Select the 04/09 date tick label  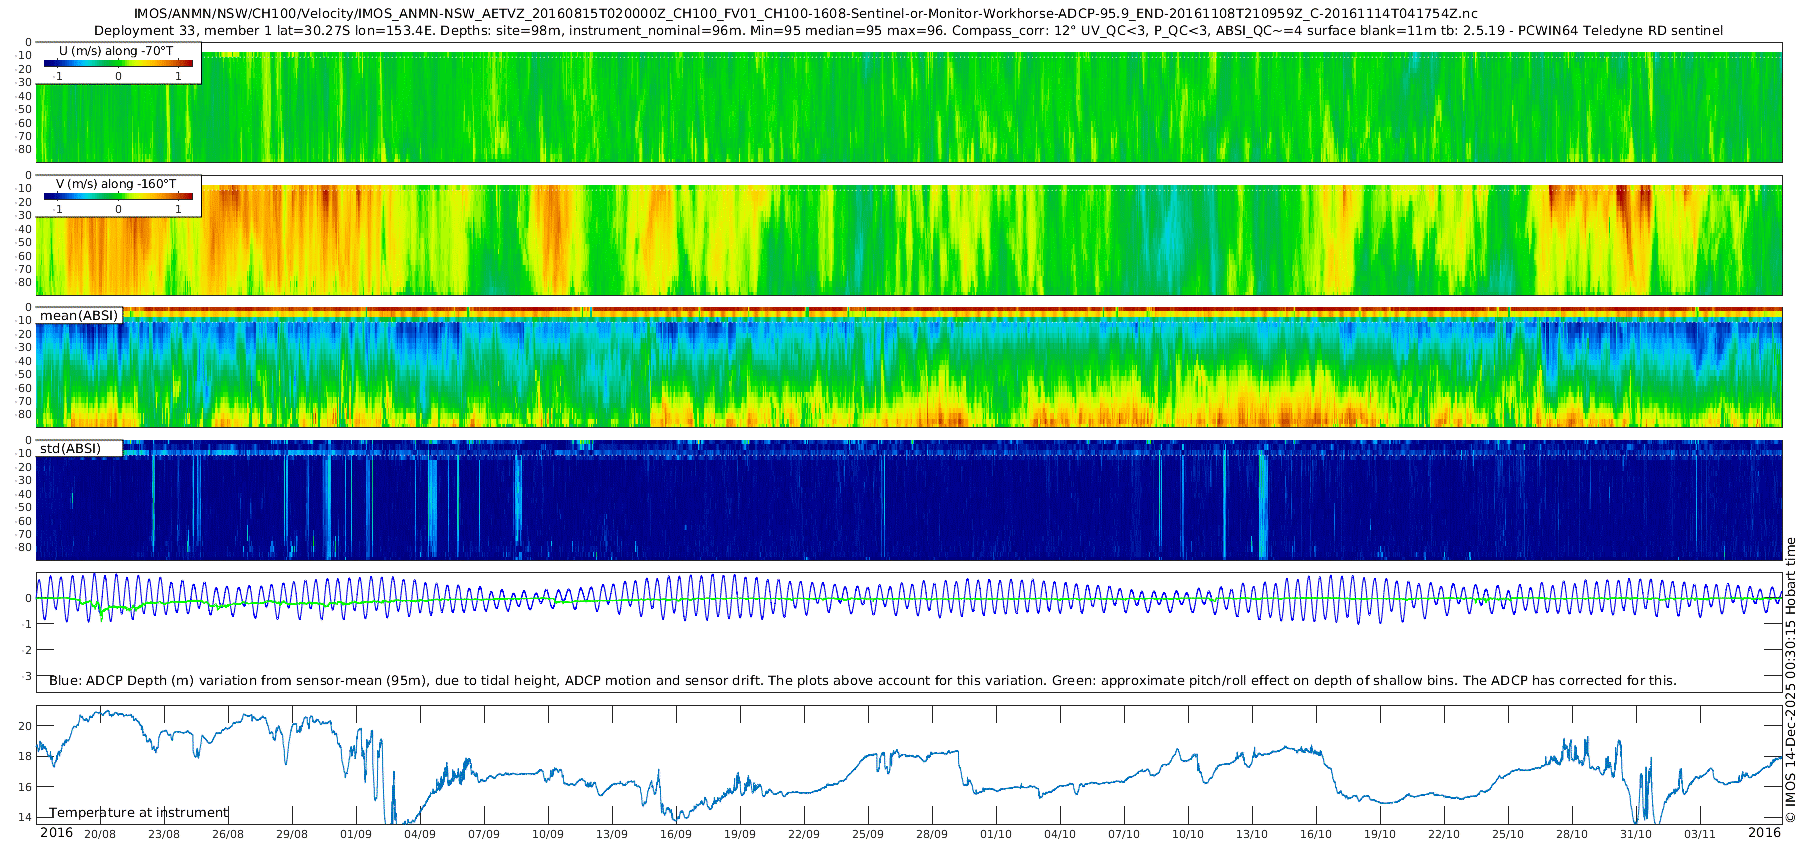[420, 834]
